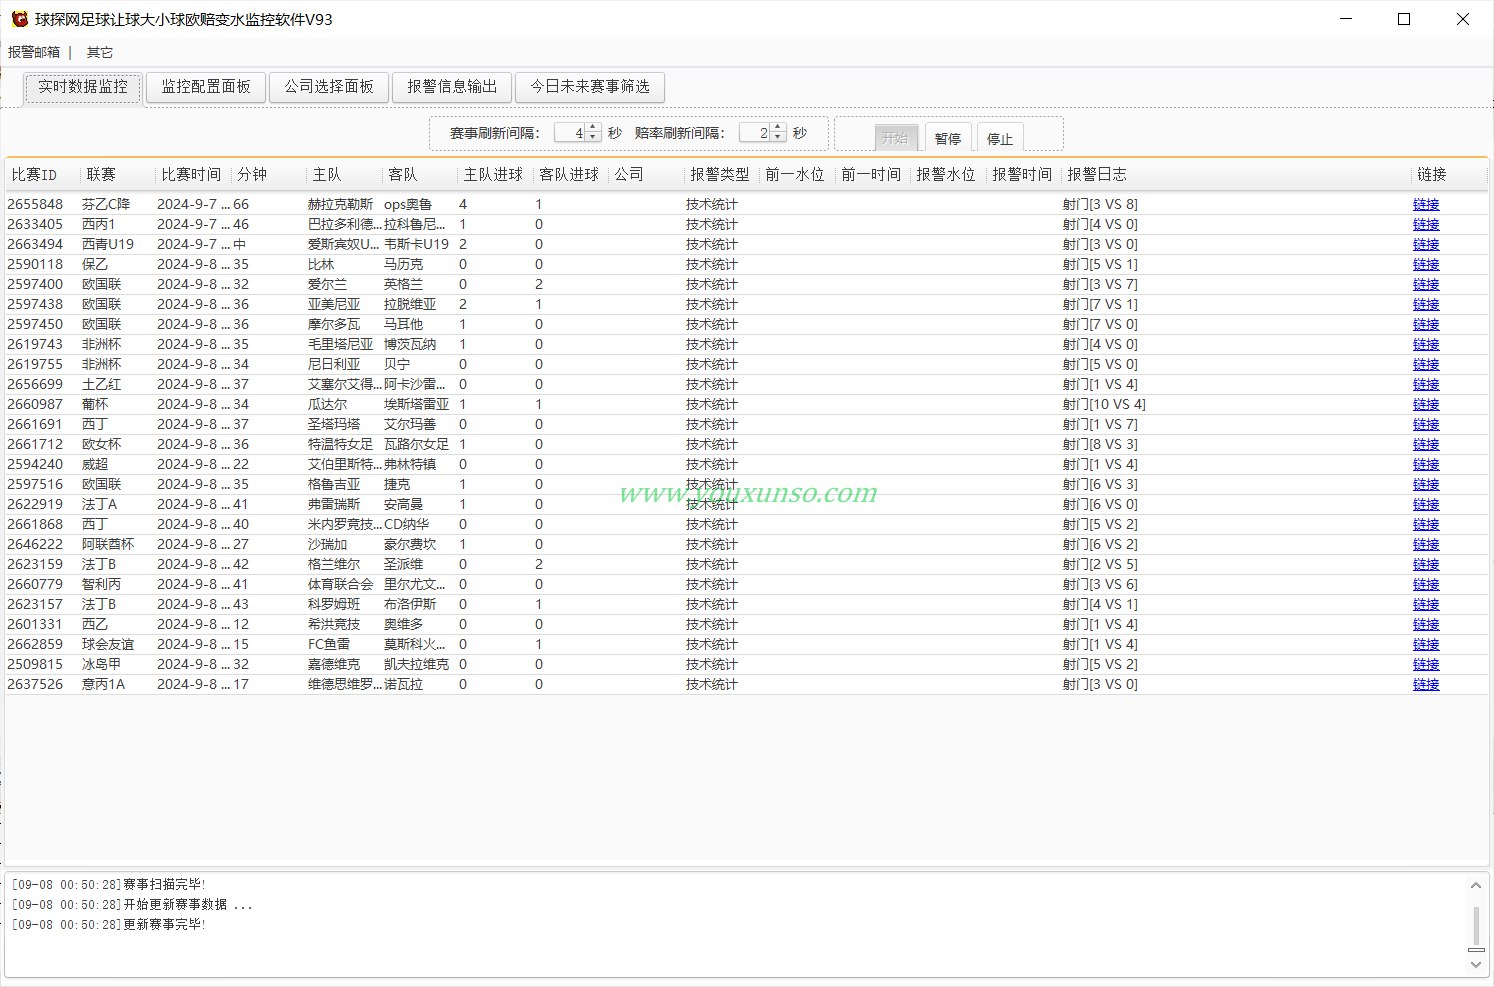Open the 链接 for match 2590118
Viewport: 1494px width, 987px height.
[1426, 265]
